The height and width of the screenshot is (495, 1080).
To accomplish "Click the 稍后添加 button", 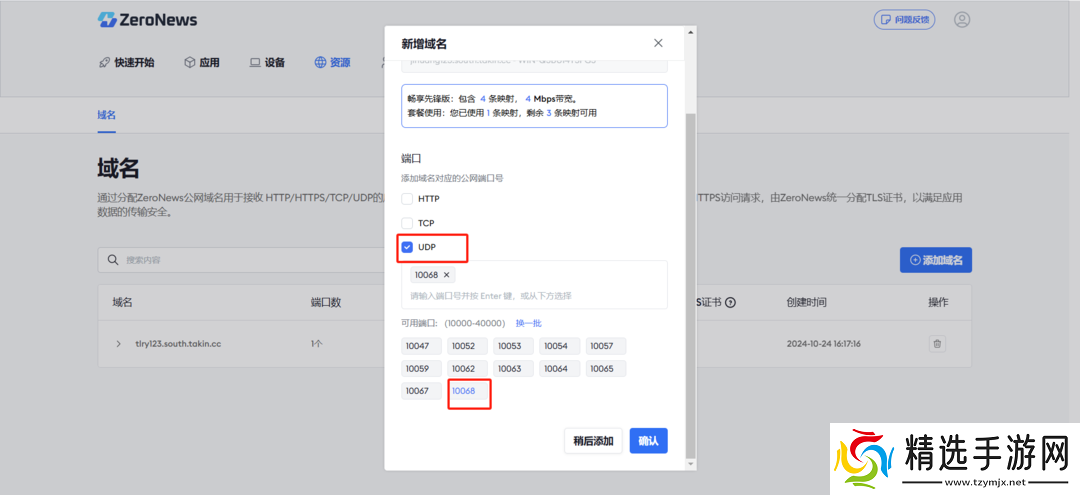I will tap(593, 441).
